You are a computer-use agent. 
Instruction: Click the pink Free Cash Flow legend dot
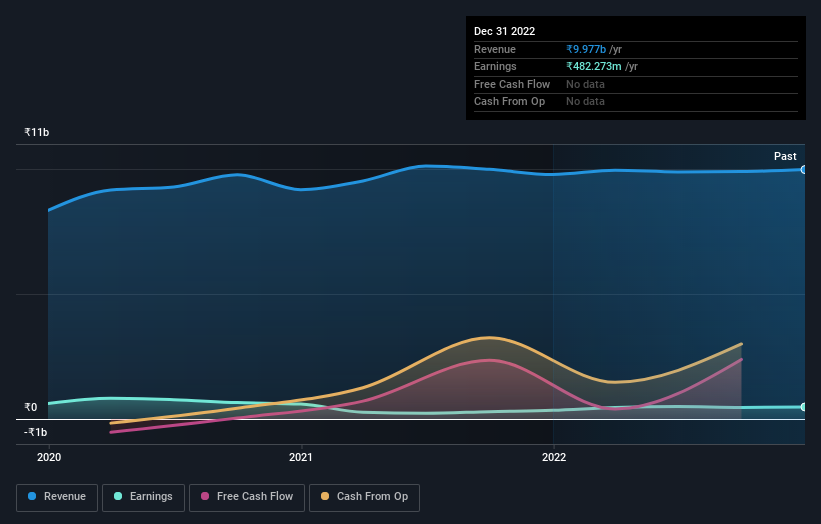click(x=205, y=496)
